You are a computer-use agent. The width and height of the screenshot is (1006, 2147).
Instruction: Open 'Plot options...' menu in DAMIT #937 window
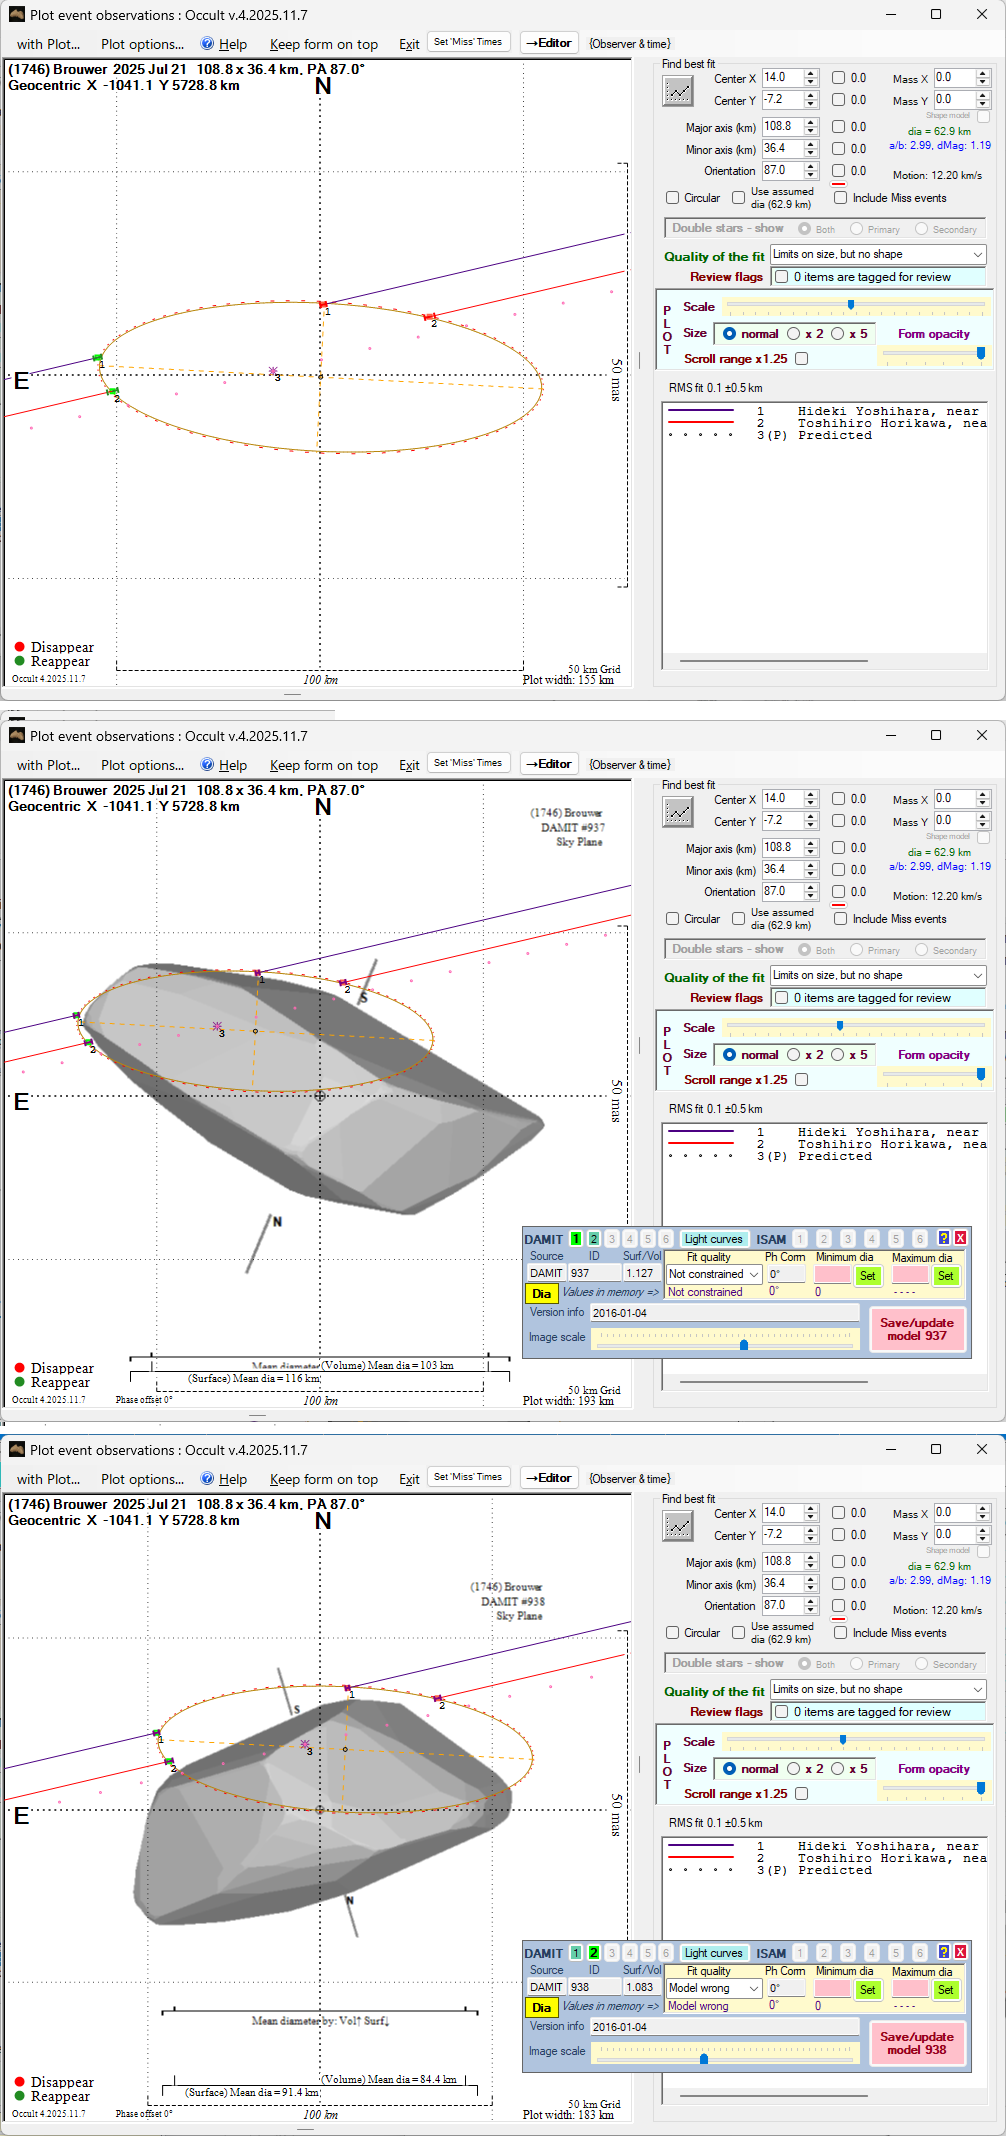(x=142, y=765)
